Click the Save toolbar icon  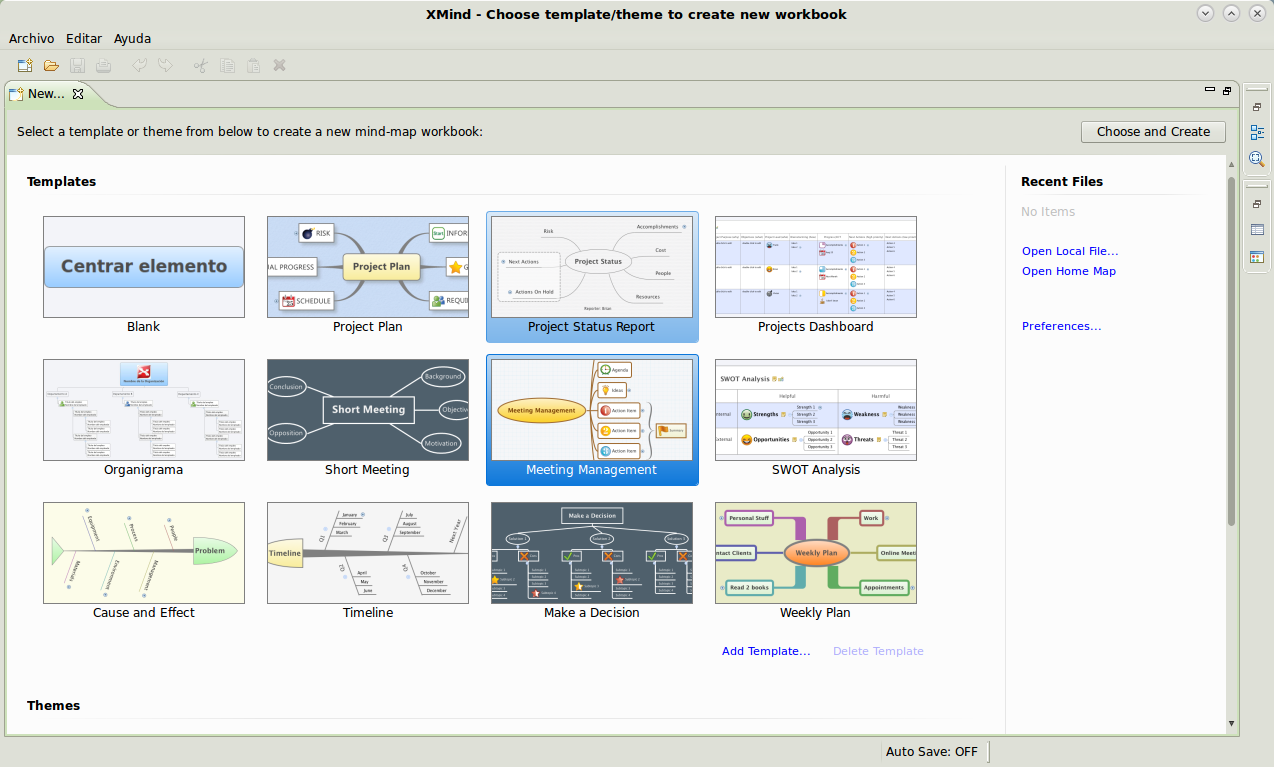pos(77,65)
